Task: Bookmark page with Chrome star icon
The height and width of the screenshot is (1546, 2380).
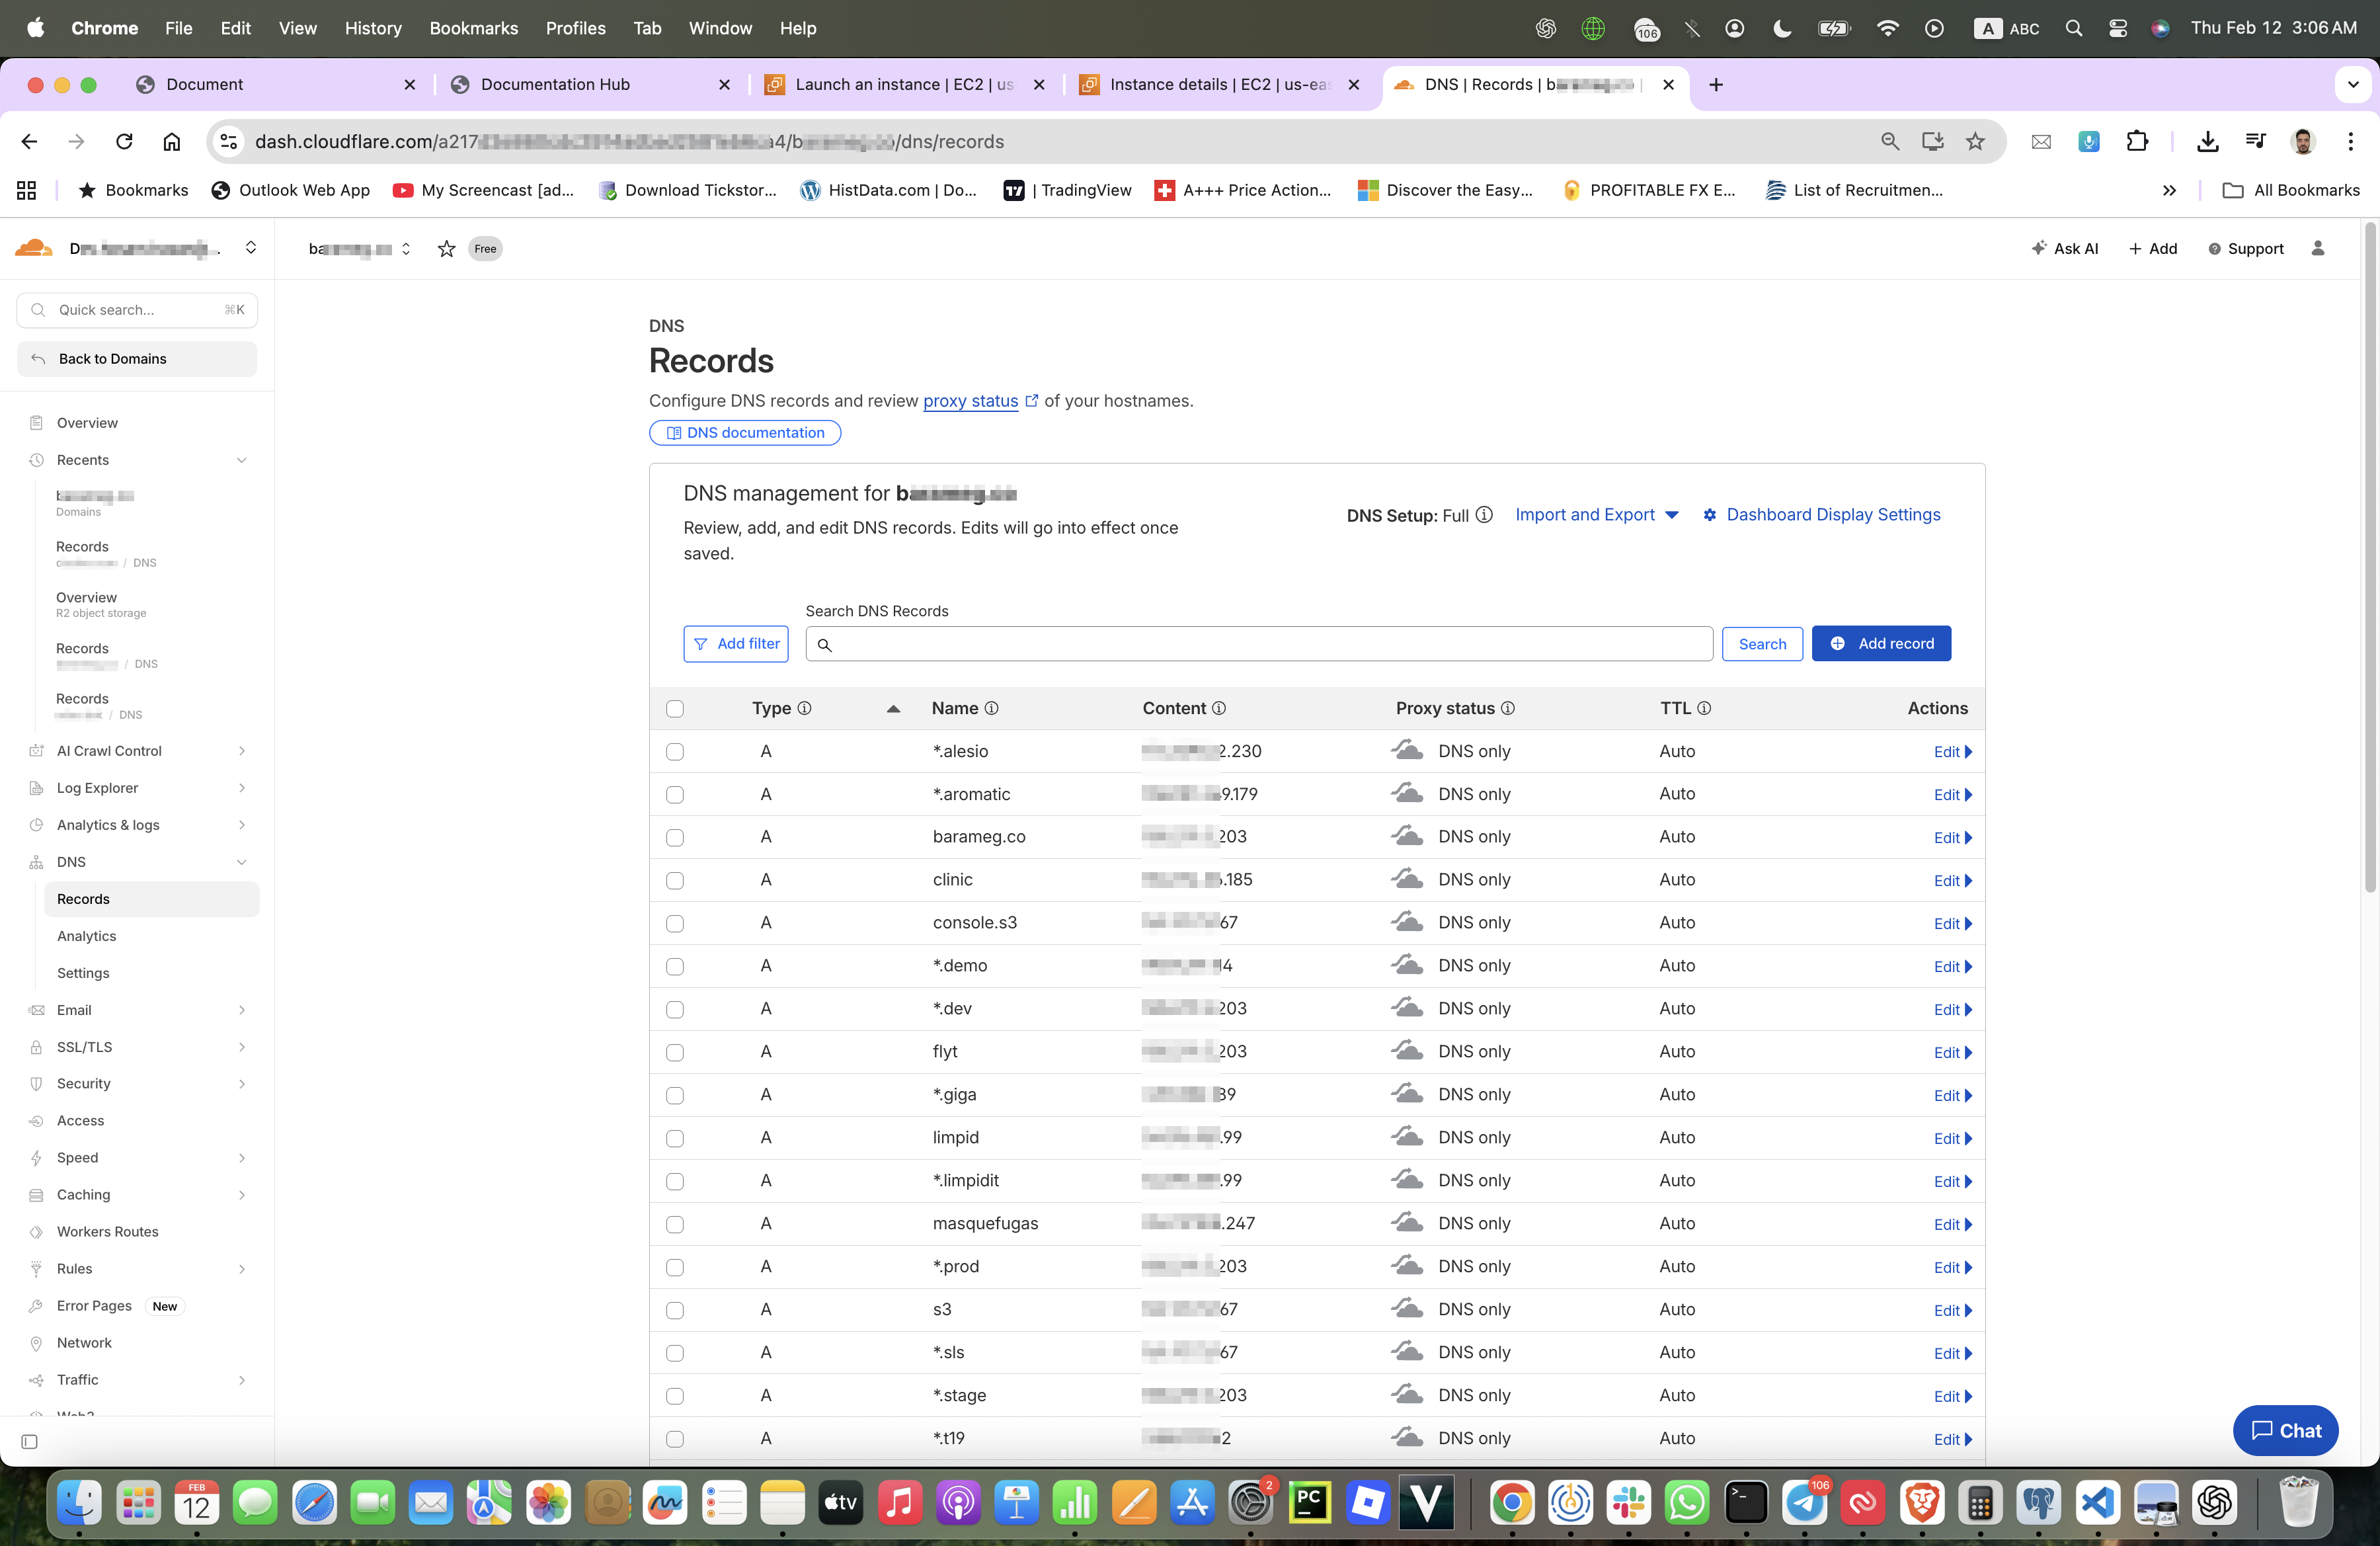Action: (1974, 142)
